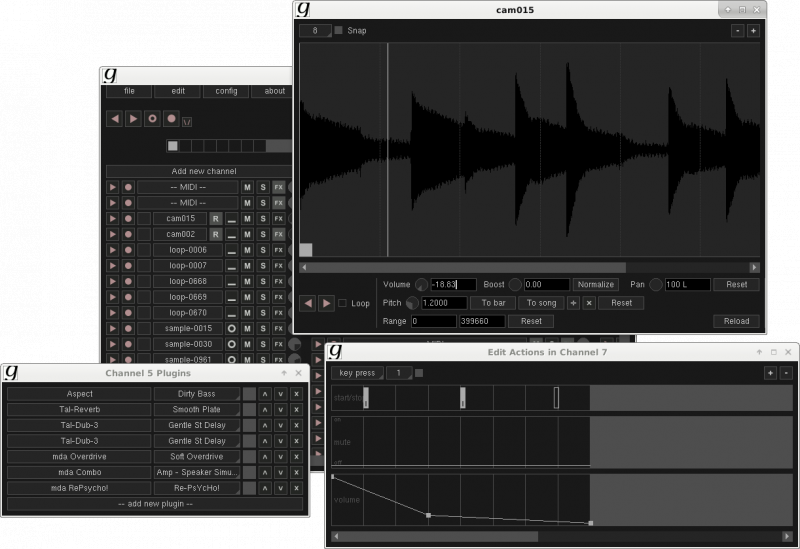Open the key press action type dropdown

pos(357,373)
